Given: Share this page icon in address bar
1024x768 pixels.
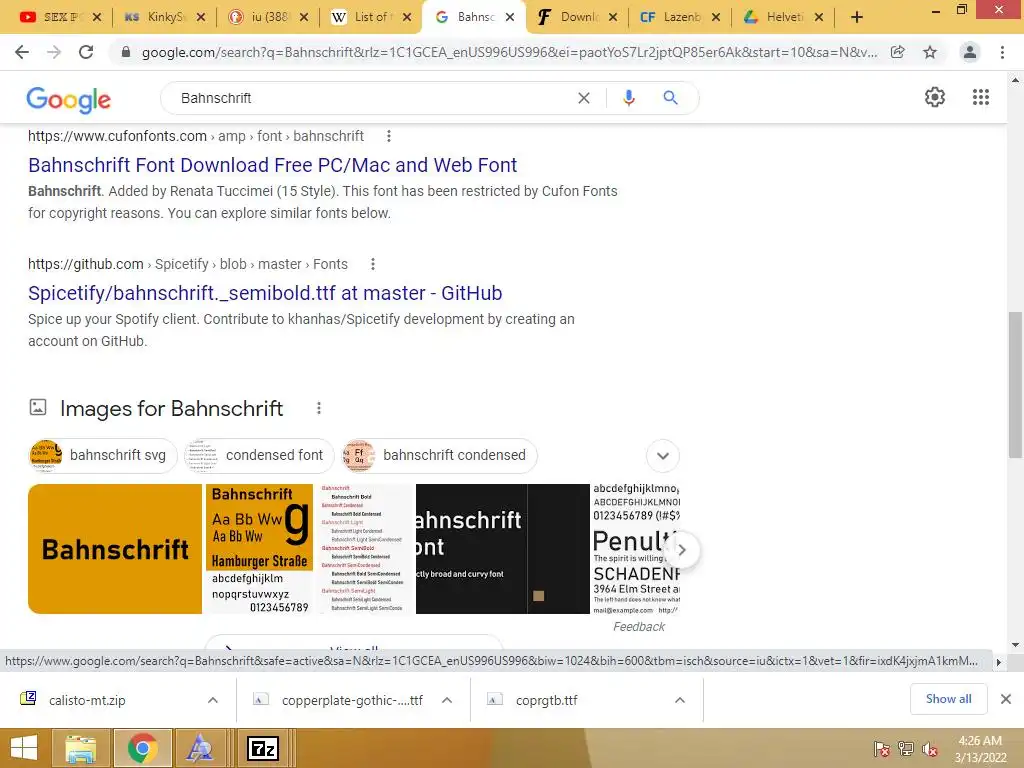Looking at the screenshot, I should (x=898, y=52).
